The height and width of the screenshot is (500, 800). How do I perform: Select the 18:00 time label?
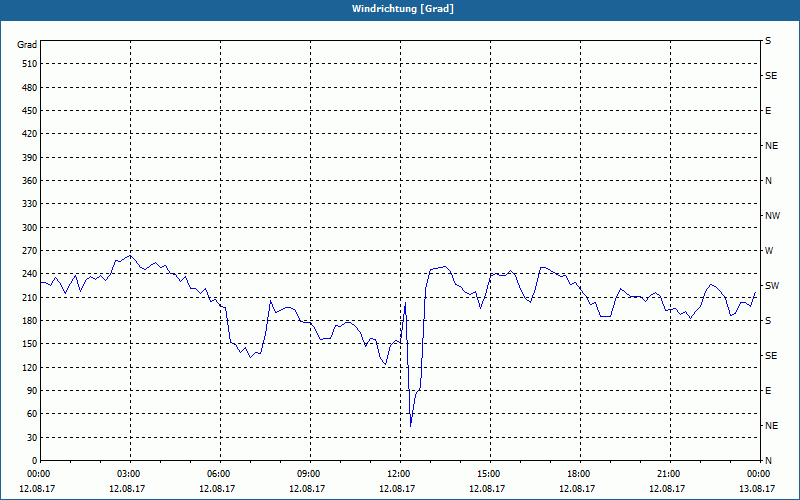pos(577,474)
